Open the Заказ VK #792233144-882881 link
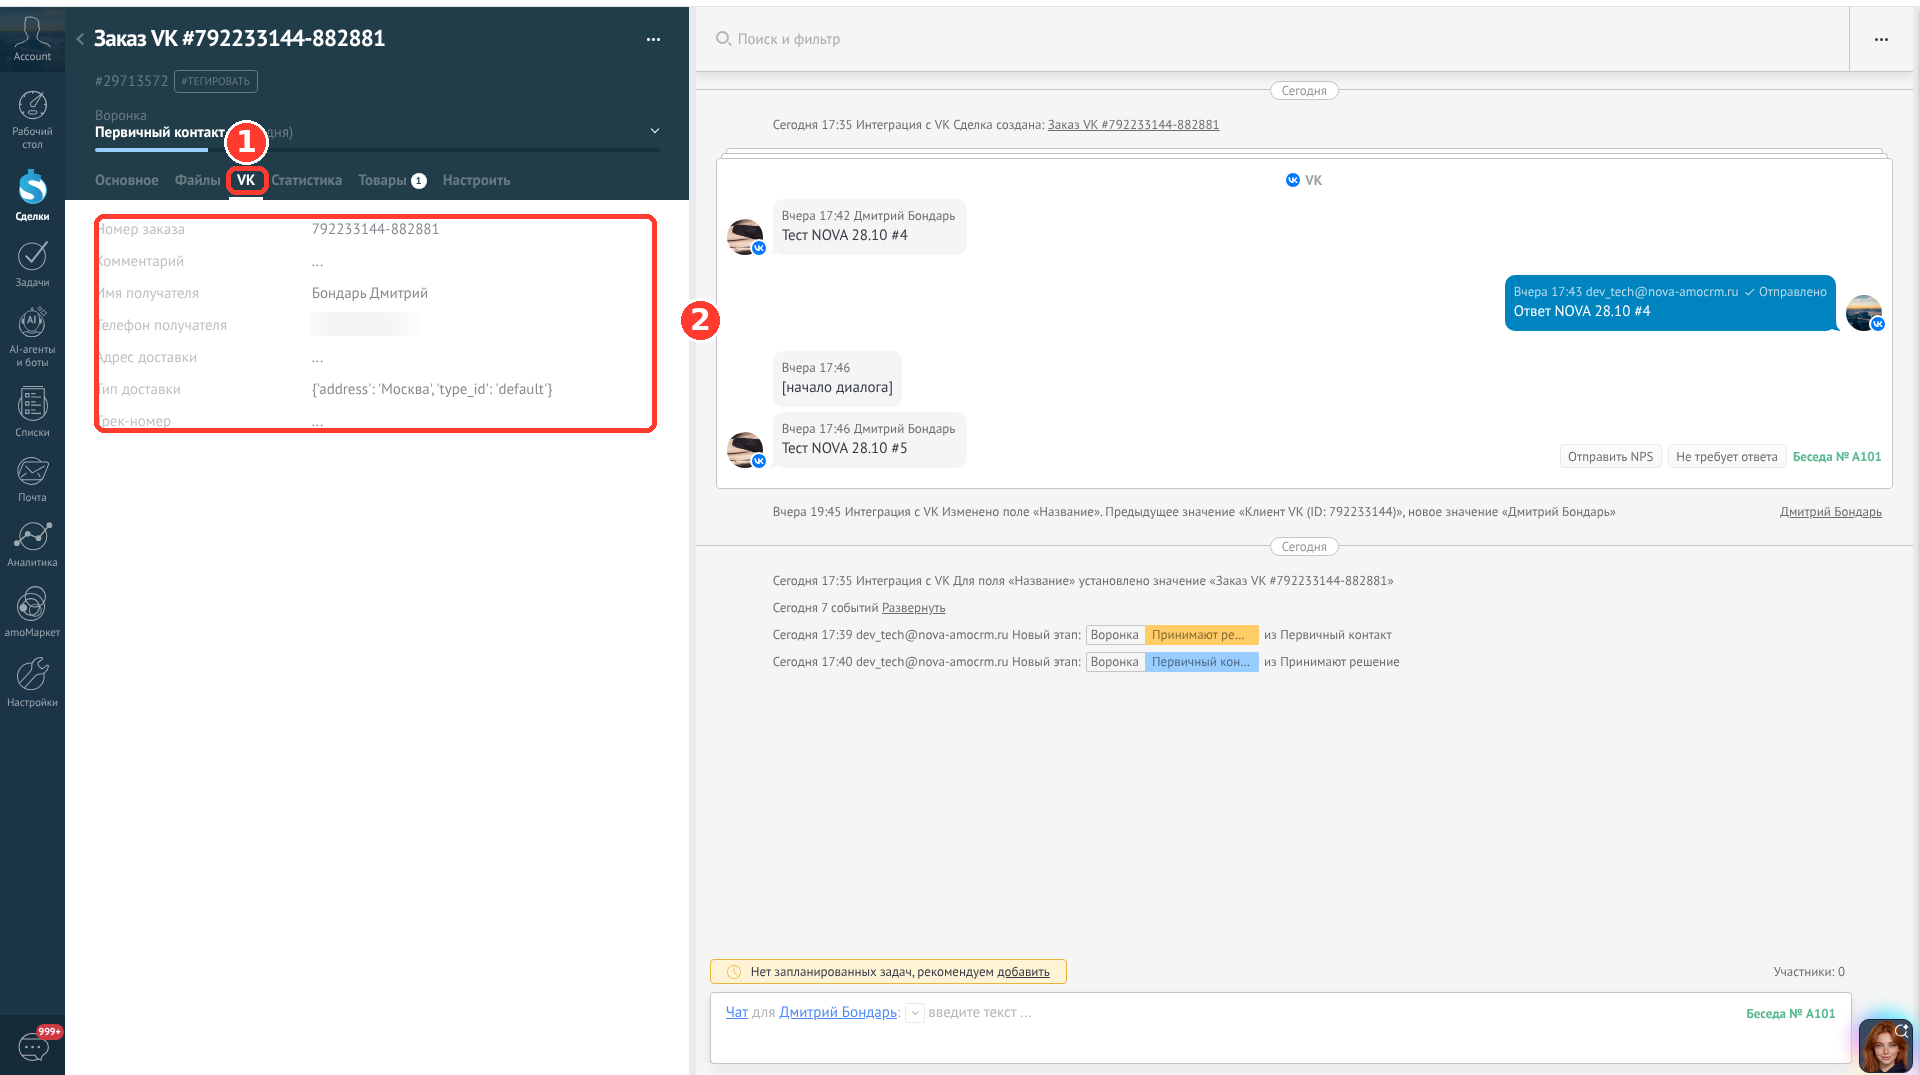The height and width of the screenshot is (1075, 1920). [x=1133, y=125]
